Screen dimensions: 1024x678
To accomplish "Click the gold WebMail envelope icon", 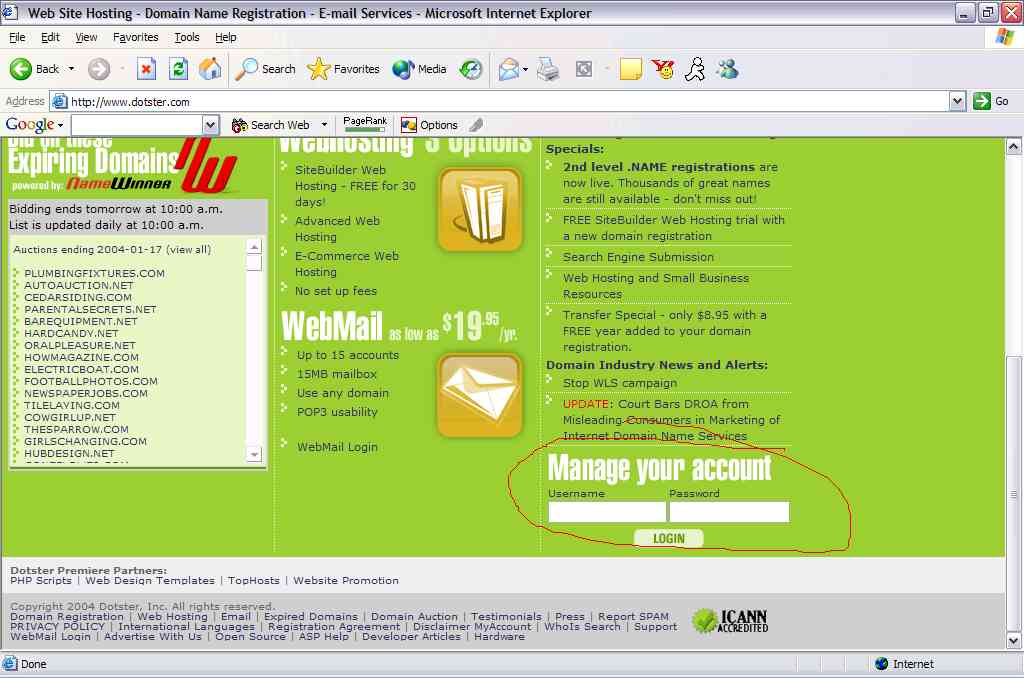I will pos(480,395).
